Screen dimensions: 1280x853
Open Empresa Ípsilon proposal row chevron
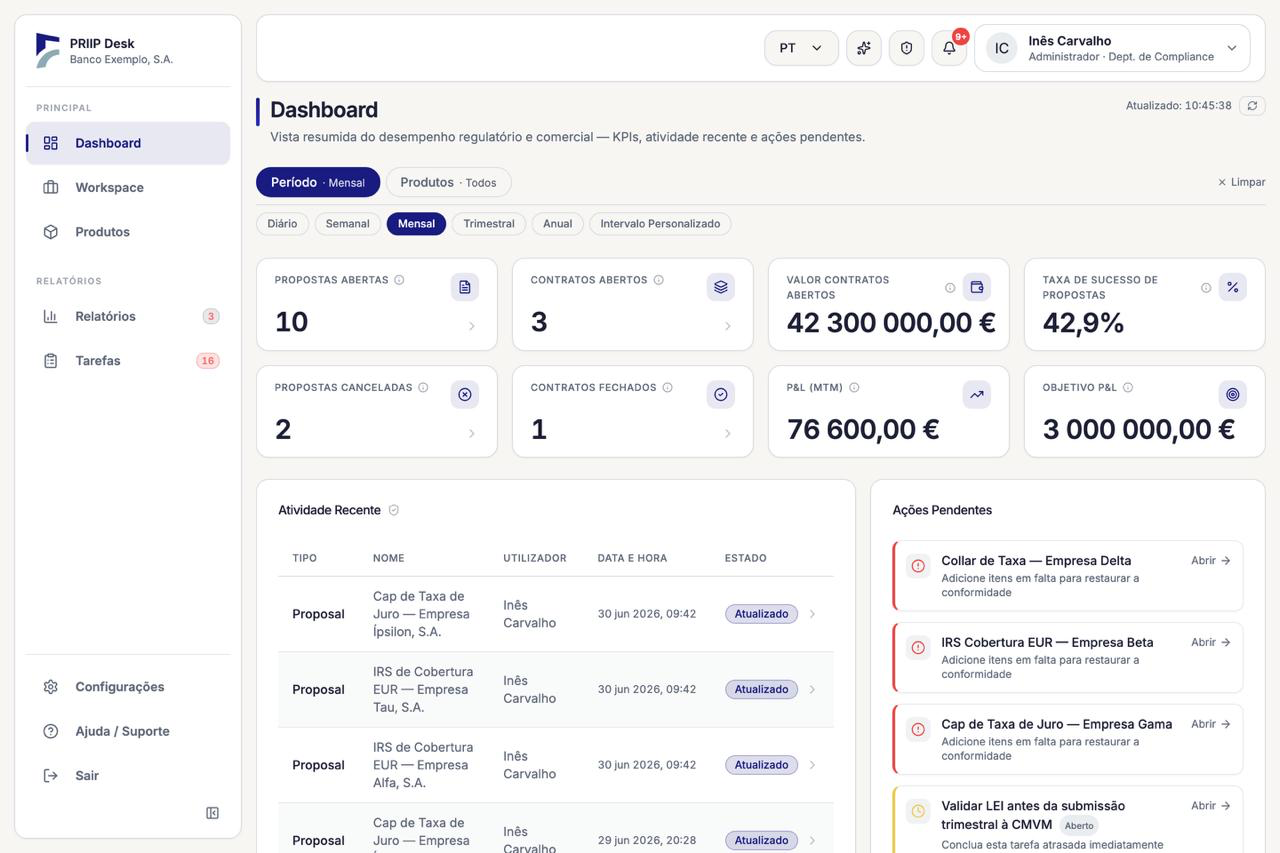pos(812,614)
